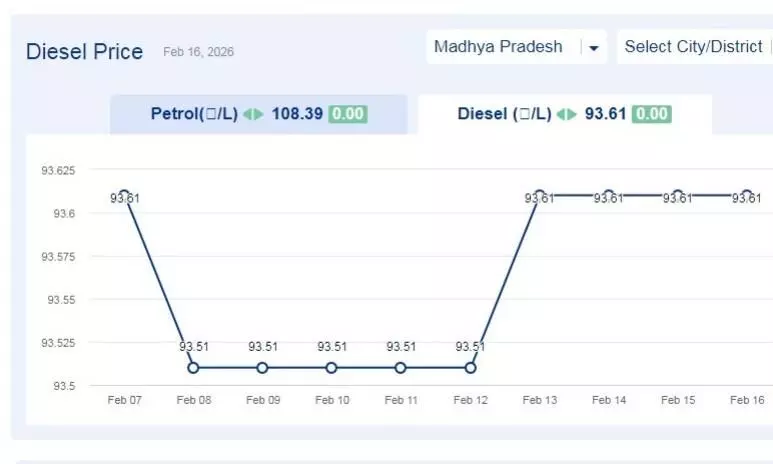Click the Feb 07 data point marker

coord(124,195)
